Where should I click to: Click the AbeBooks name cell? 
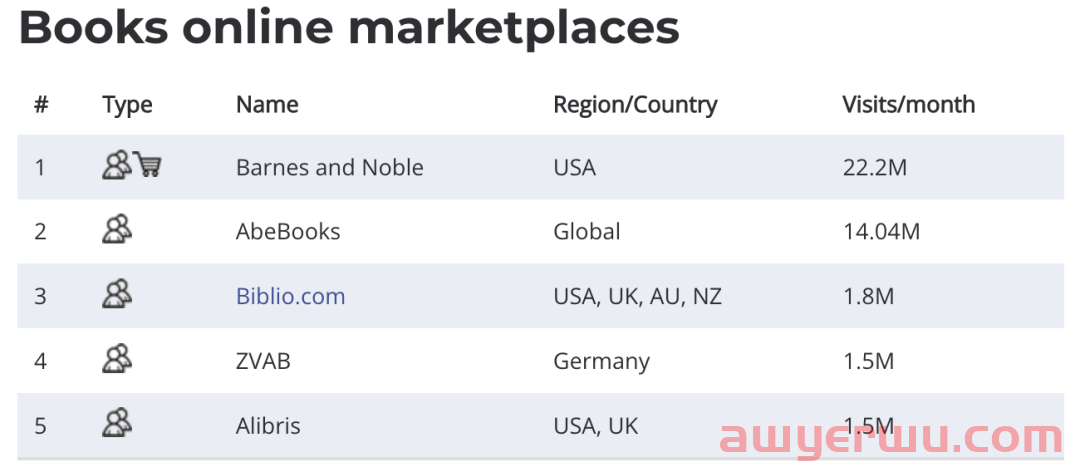(x=288, y=232)
